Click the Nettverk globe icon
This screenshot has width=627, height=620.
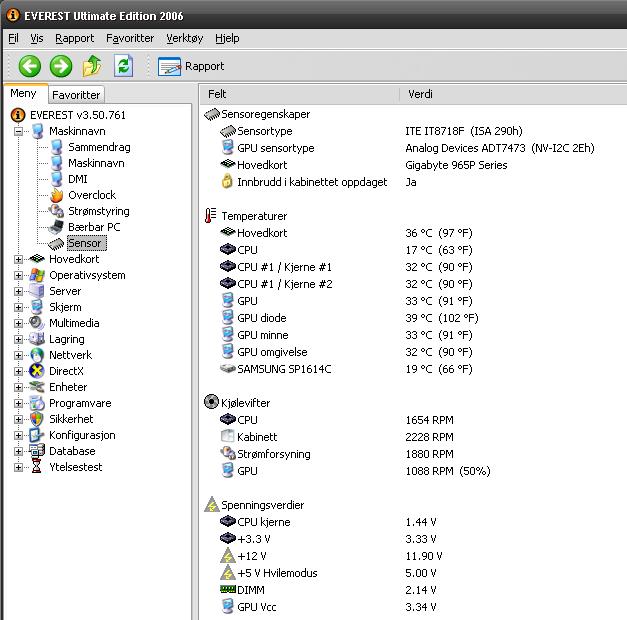(x=37, y=355)
